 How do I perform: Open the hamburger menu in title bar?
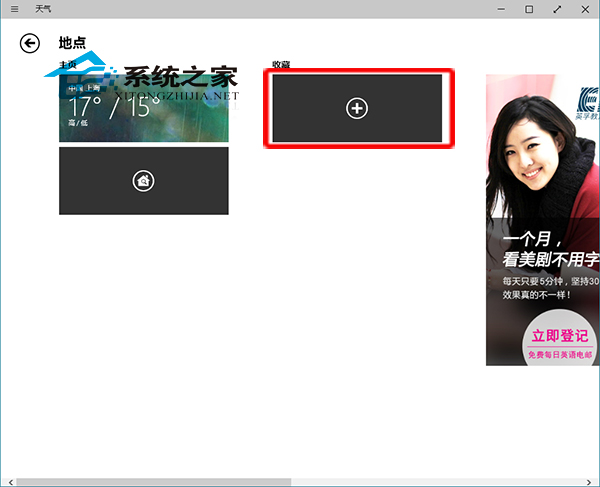point(15,9)
